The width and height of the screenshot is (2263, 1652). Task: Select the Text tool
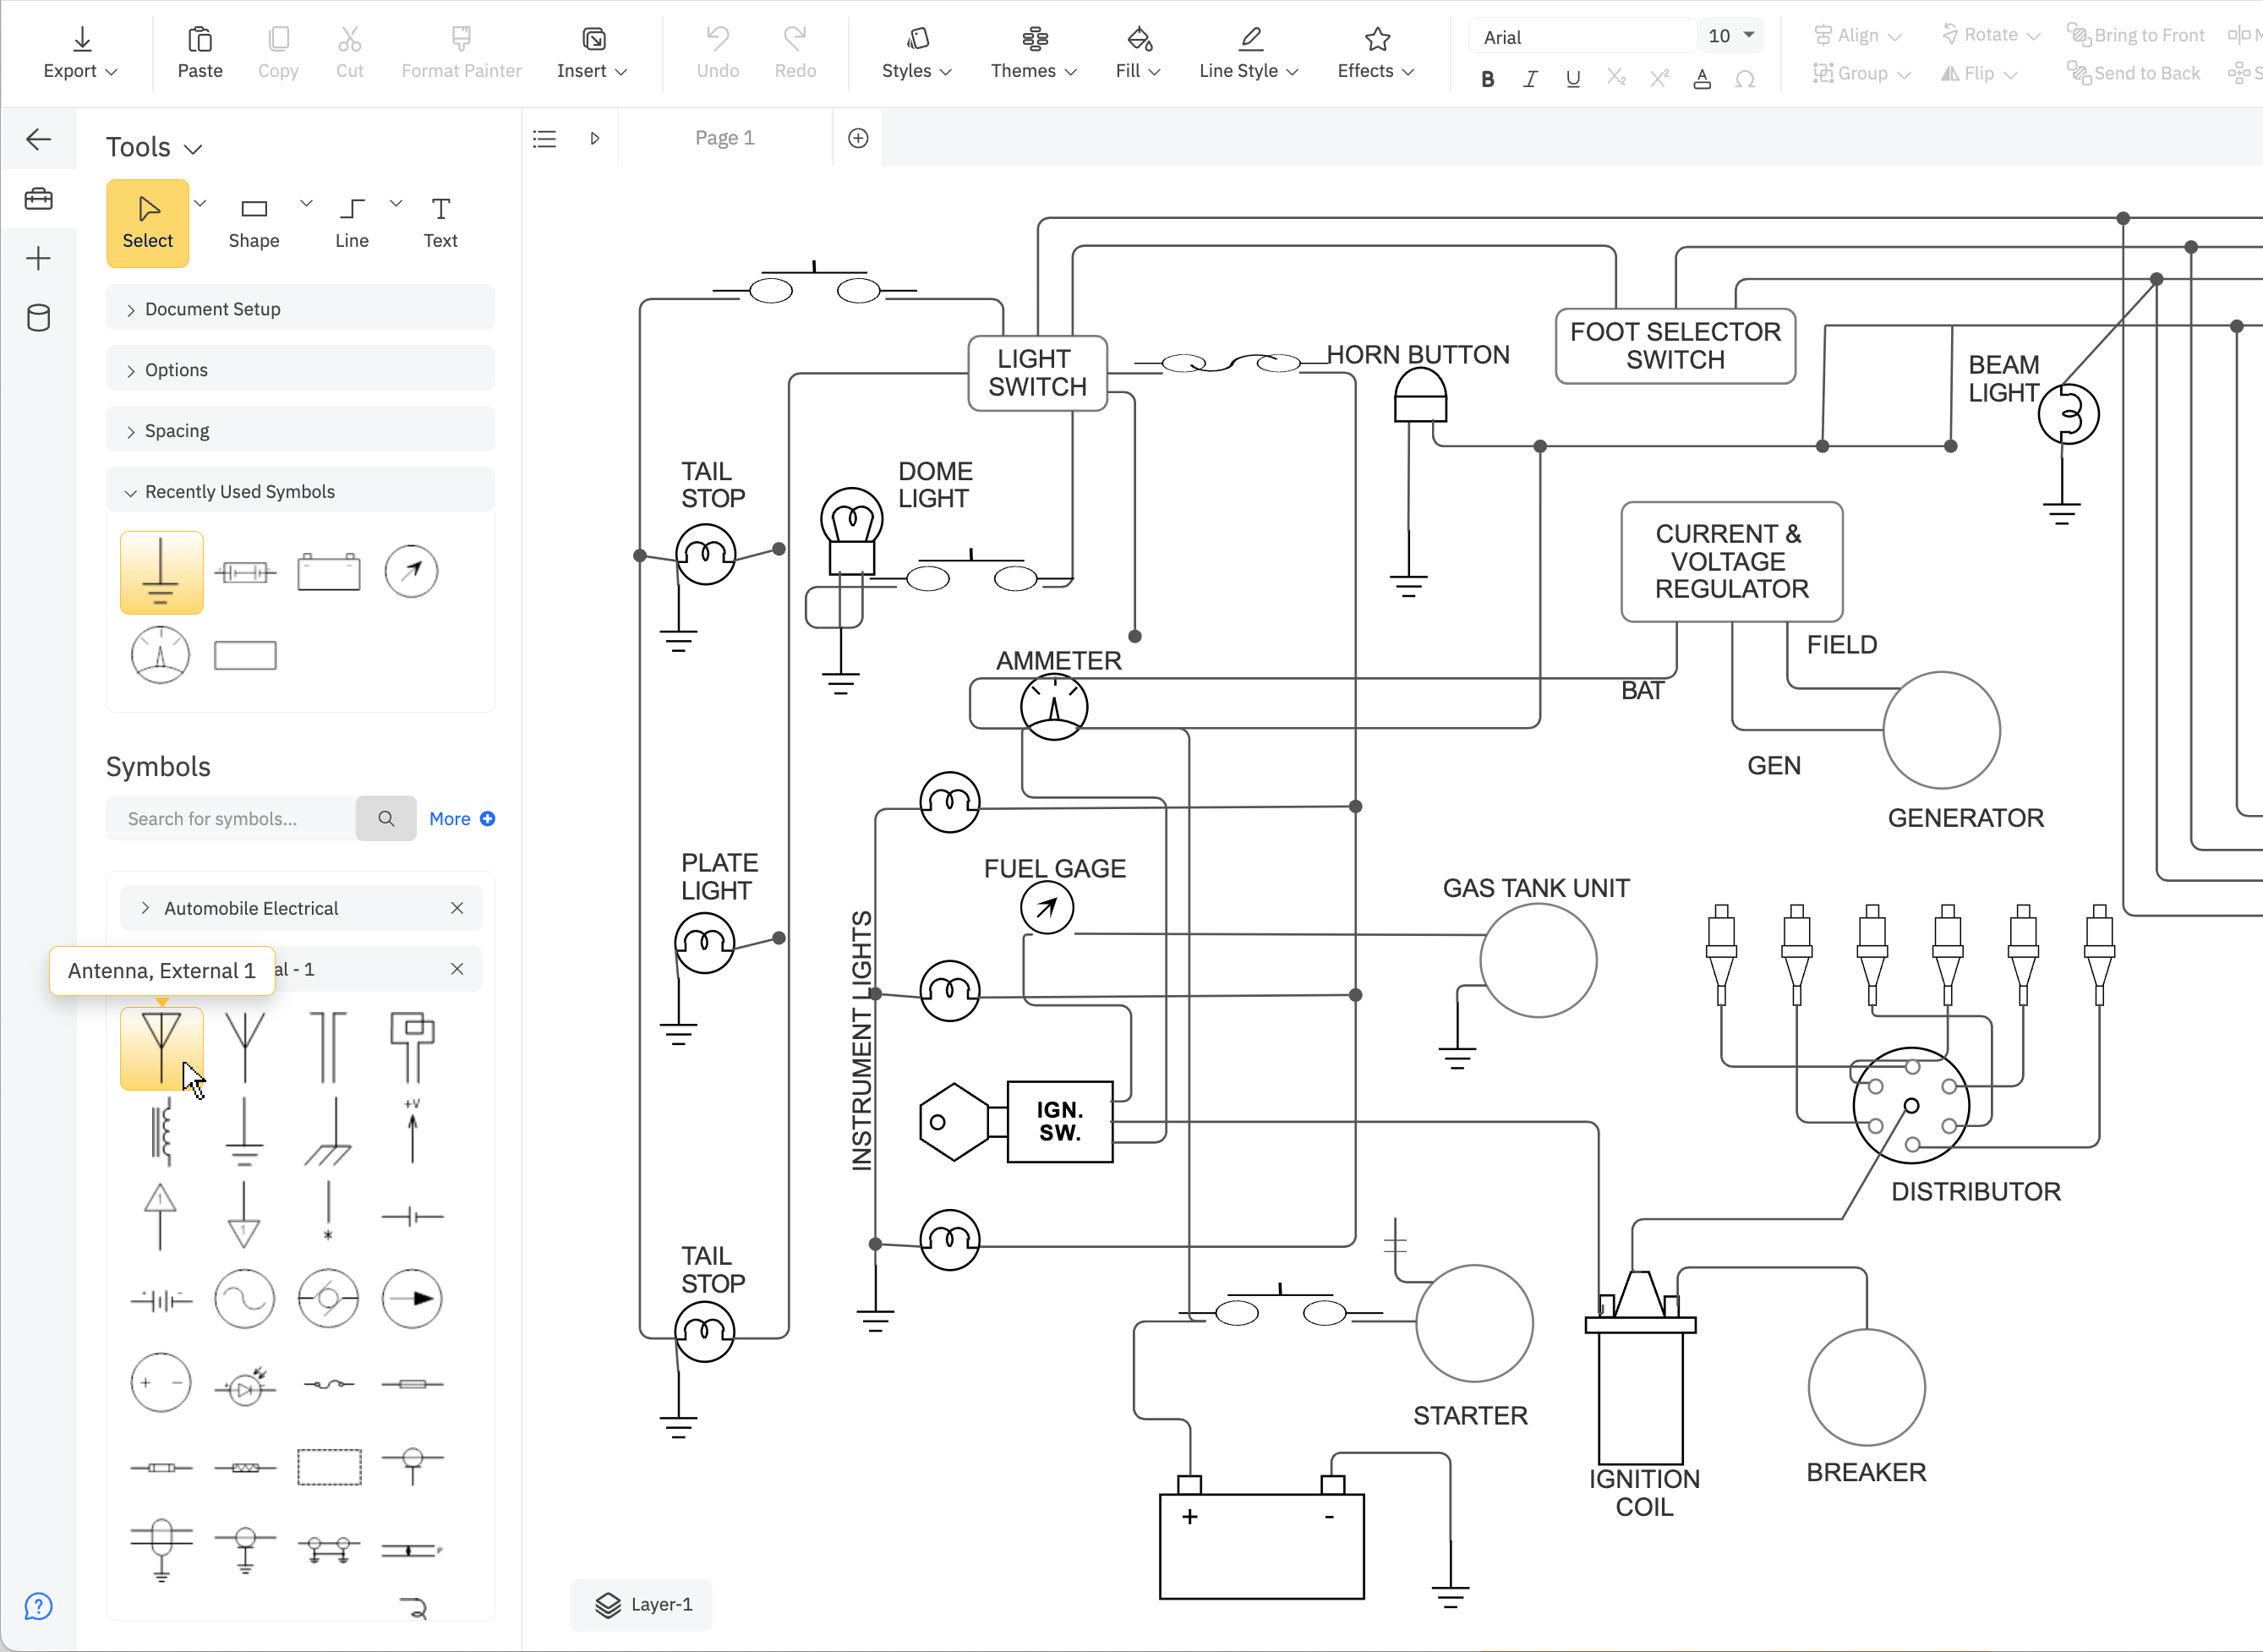tap(440, 220)
